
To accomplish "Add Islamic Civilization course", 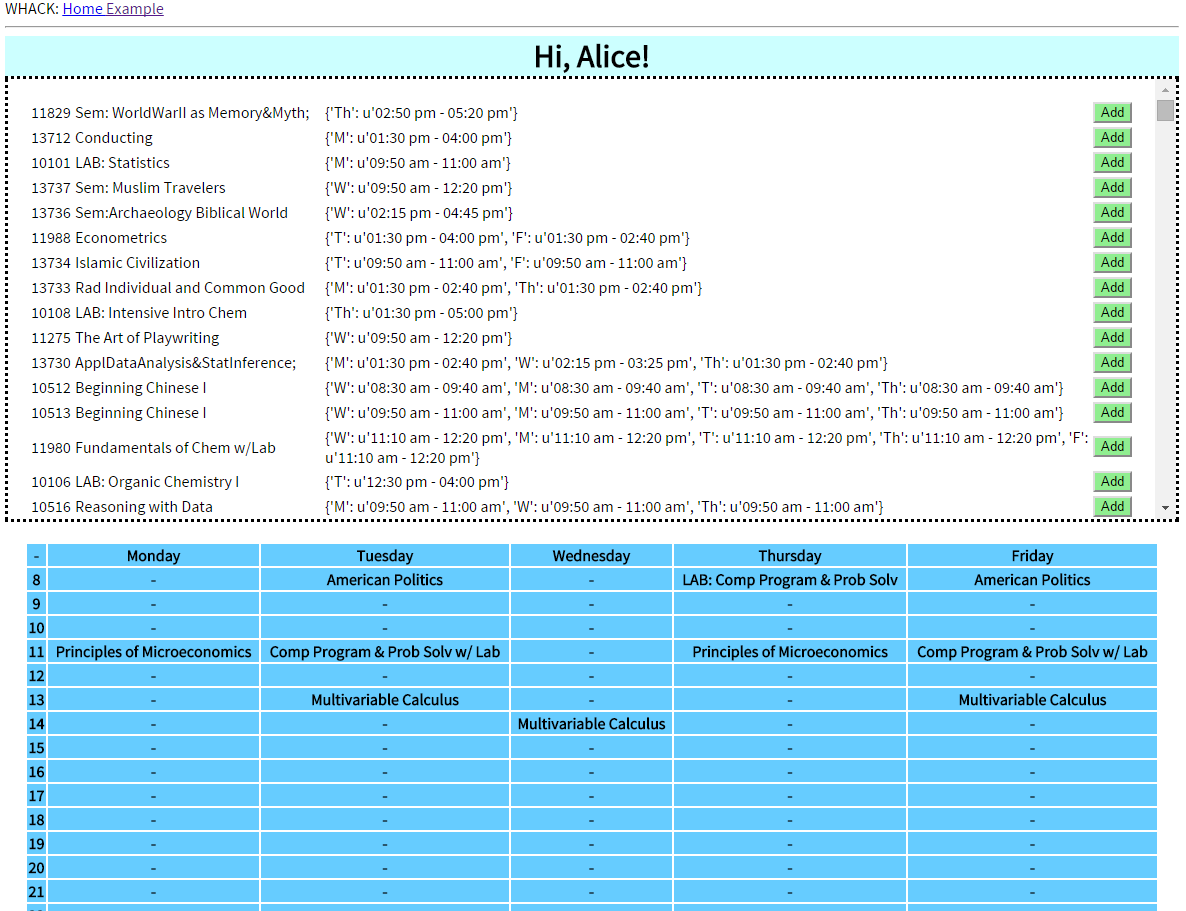I will tap(1112, 263).
